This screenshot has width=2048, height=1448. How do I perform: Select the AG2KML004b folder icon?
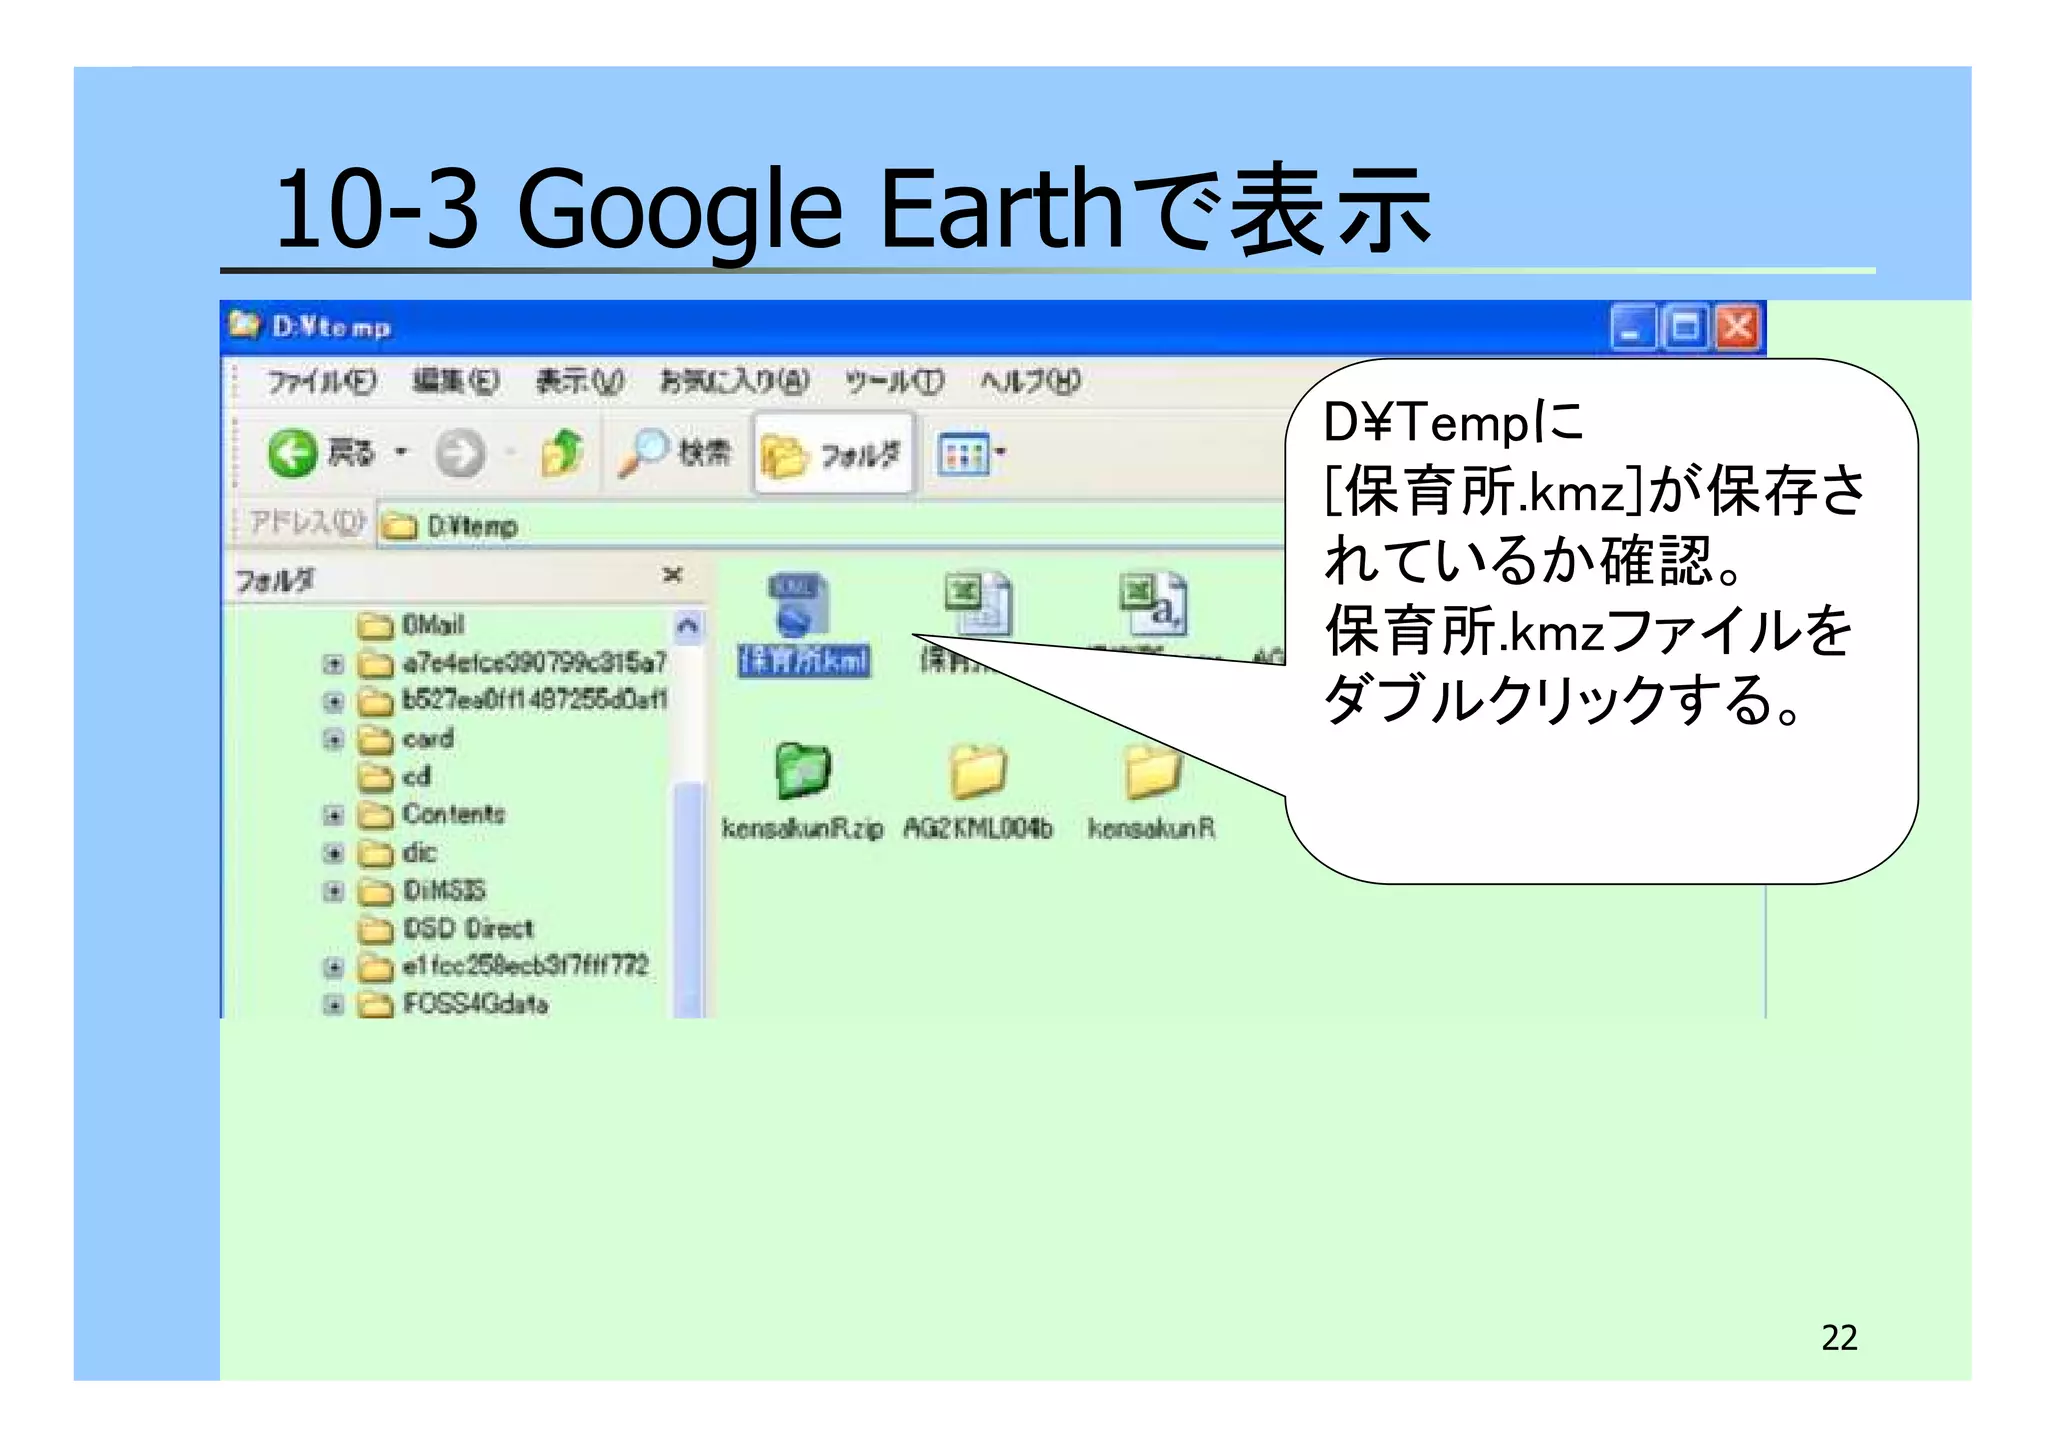(978, 770)
